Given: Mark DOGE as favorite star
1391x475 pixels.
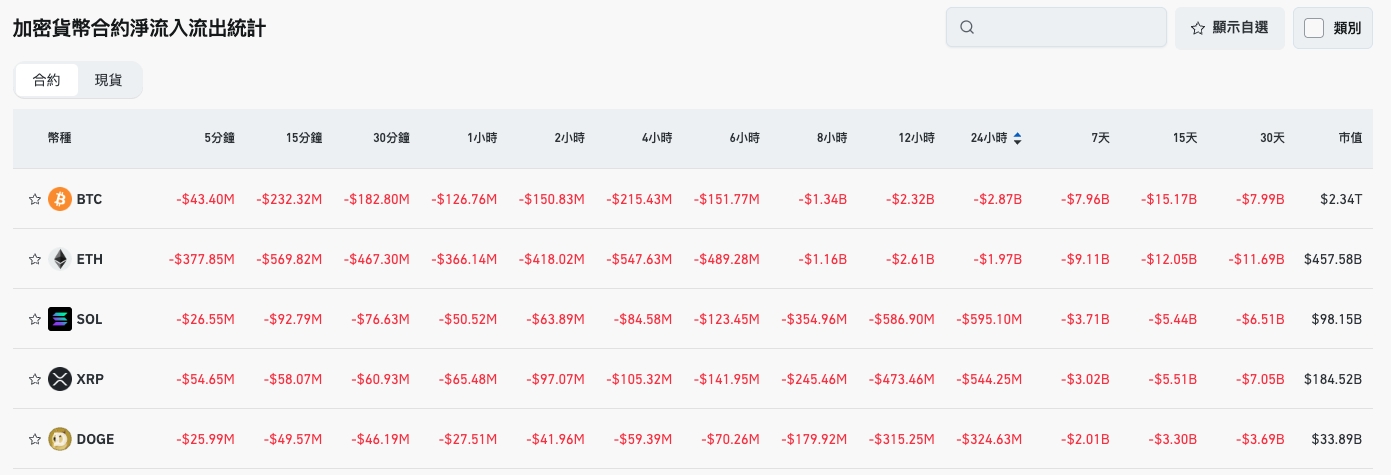Looking at the screenshot, I should [34, 438].
